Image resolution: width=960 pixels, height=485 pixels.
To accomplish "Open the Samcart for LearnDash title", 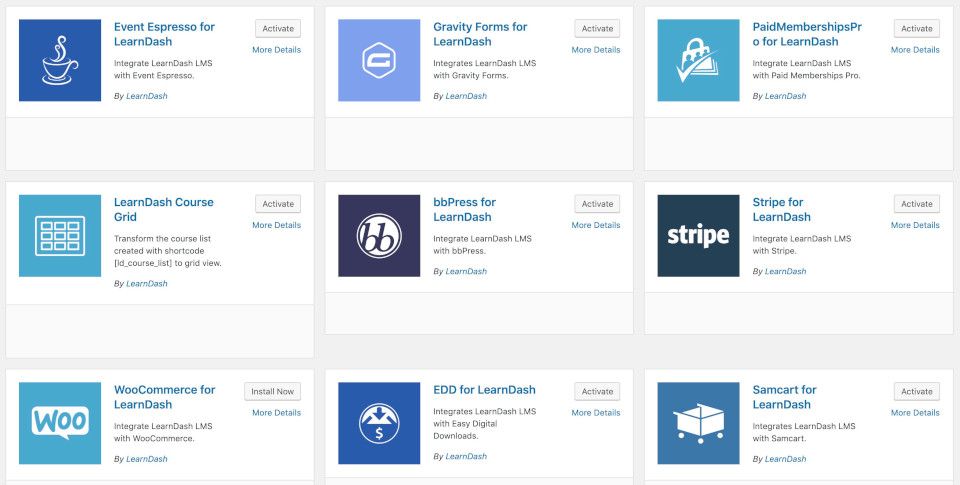I will click(x=784, y=397).
